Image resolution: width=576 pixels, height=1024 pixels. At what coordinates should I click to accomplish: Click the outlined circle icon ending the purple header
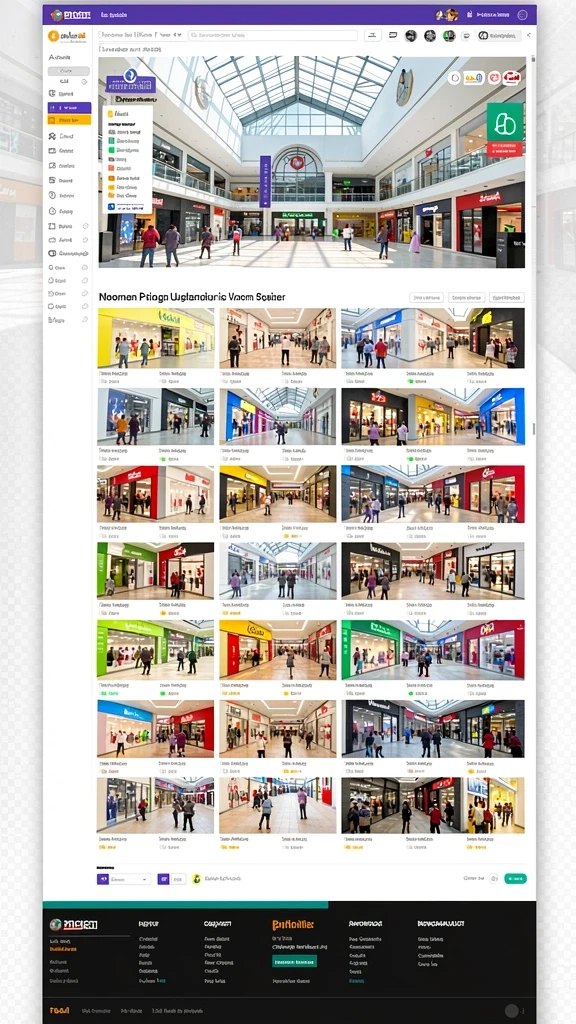[x=522, y=14]
